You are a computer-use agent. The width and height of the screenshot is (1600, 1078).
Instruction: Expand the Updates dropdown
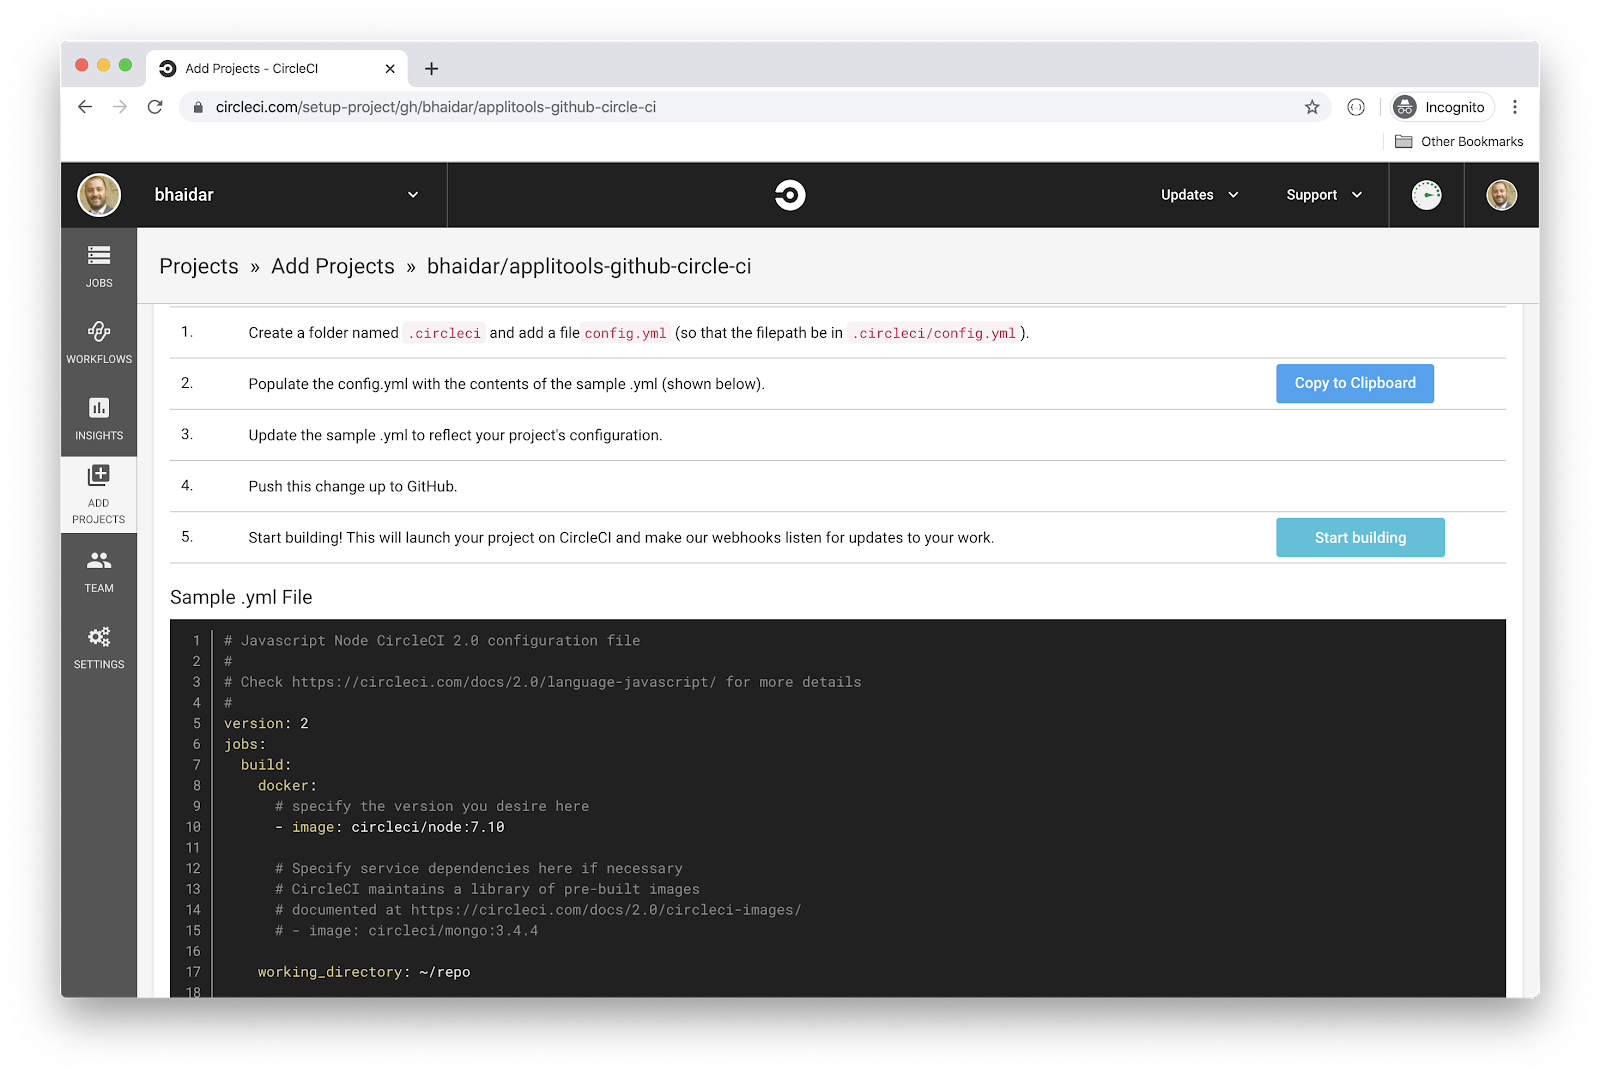point(1199,195)
